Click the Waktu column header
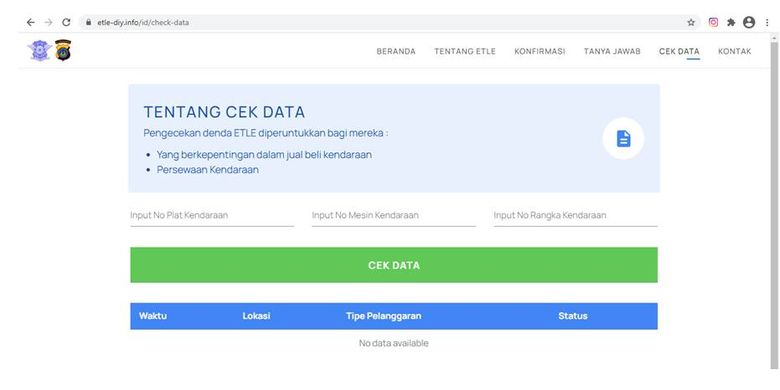780x390 pixels. [153, 316]
